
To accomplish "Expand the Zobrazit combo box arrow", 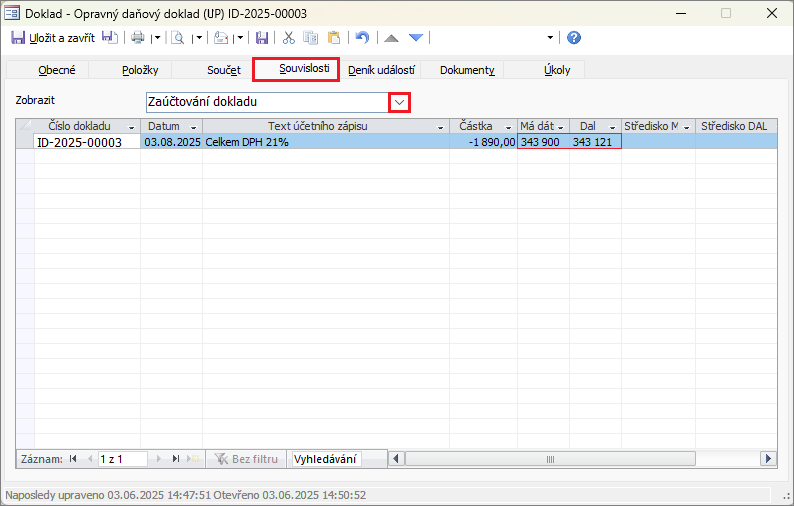I will click(400, 102).
